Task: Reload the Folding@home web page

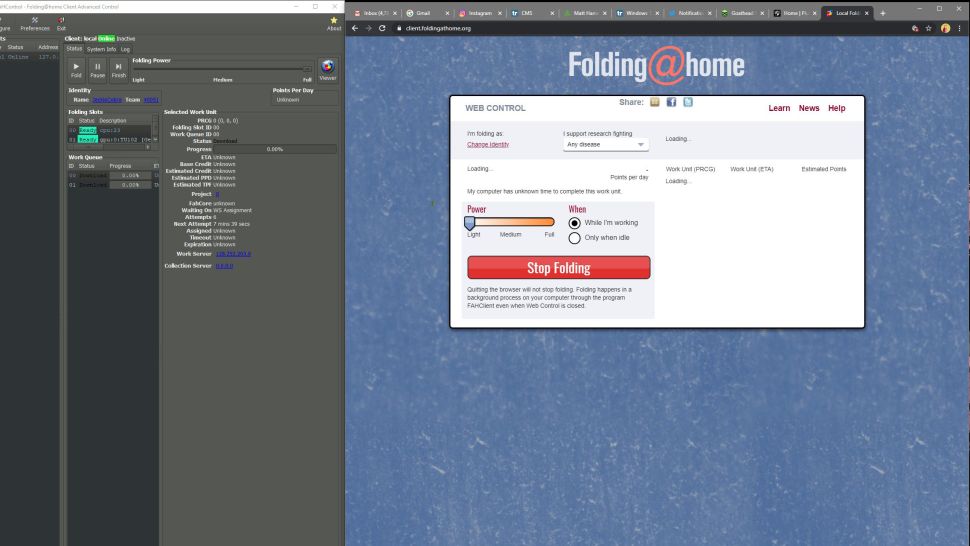Action: pyautogui.click(x=382, y=28)
